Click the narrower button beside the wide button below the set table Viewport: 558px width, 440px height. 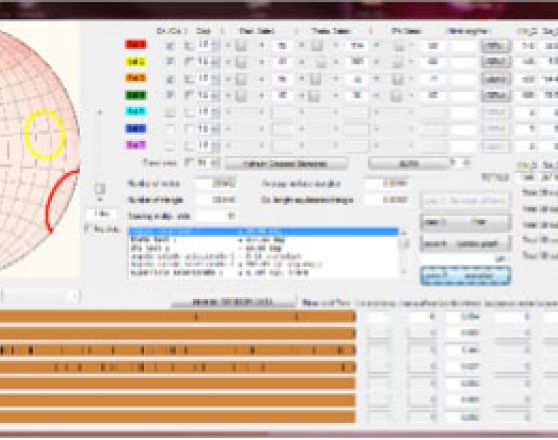pos(409,164)
